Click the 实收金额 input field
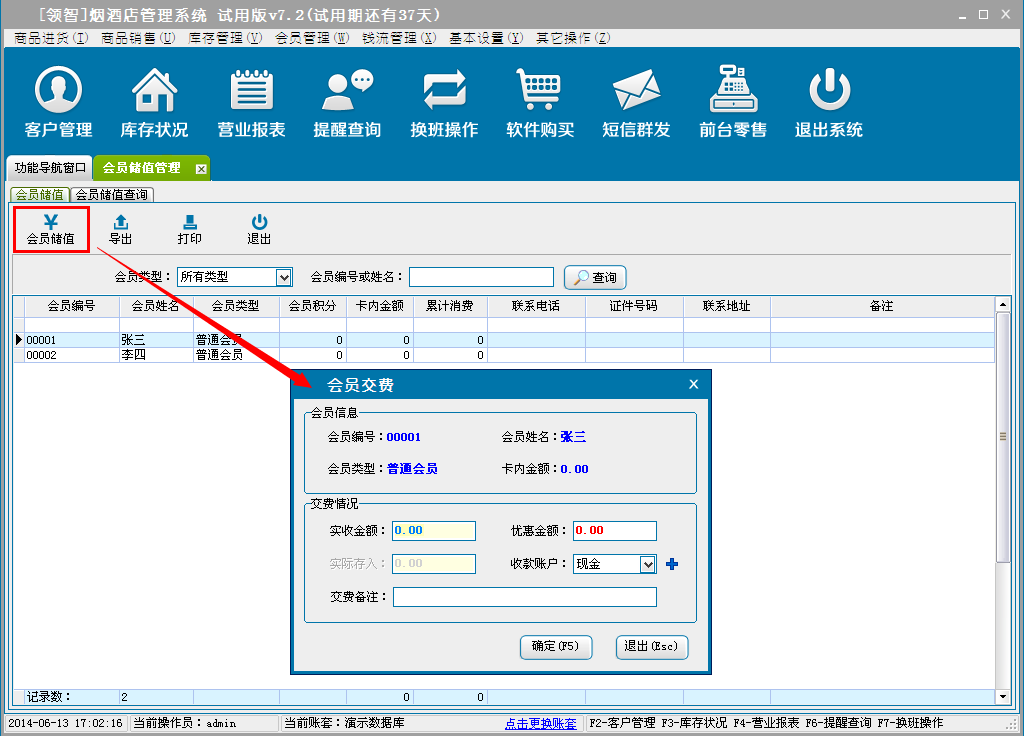 (x=433, y=530)
